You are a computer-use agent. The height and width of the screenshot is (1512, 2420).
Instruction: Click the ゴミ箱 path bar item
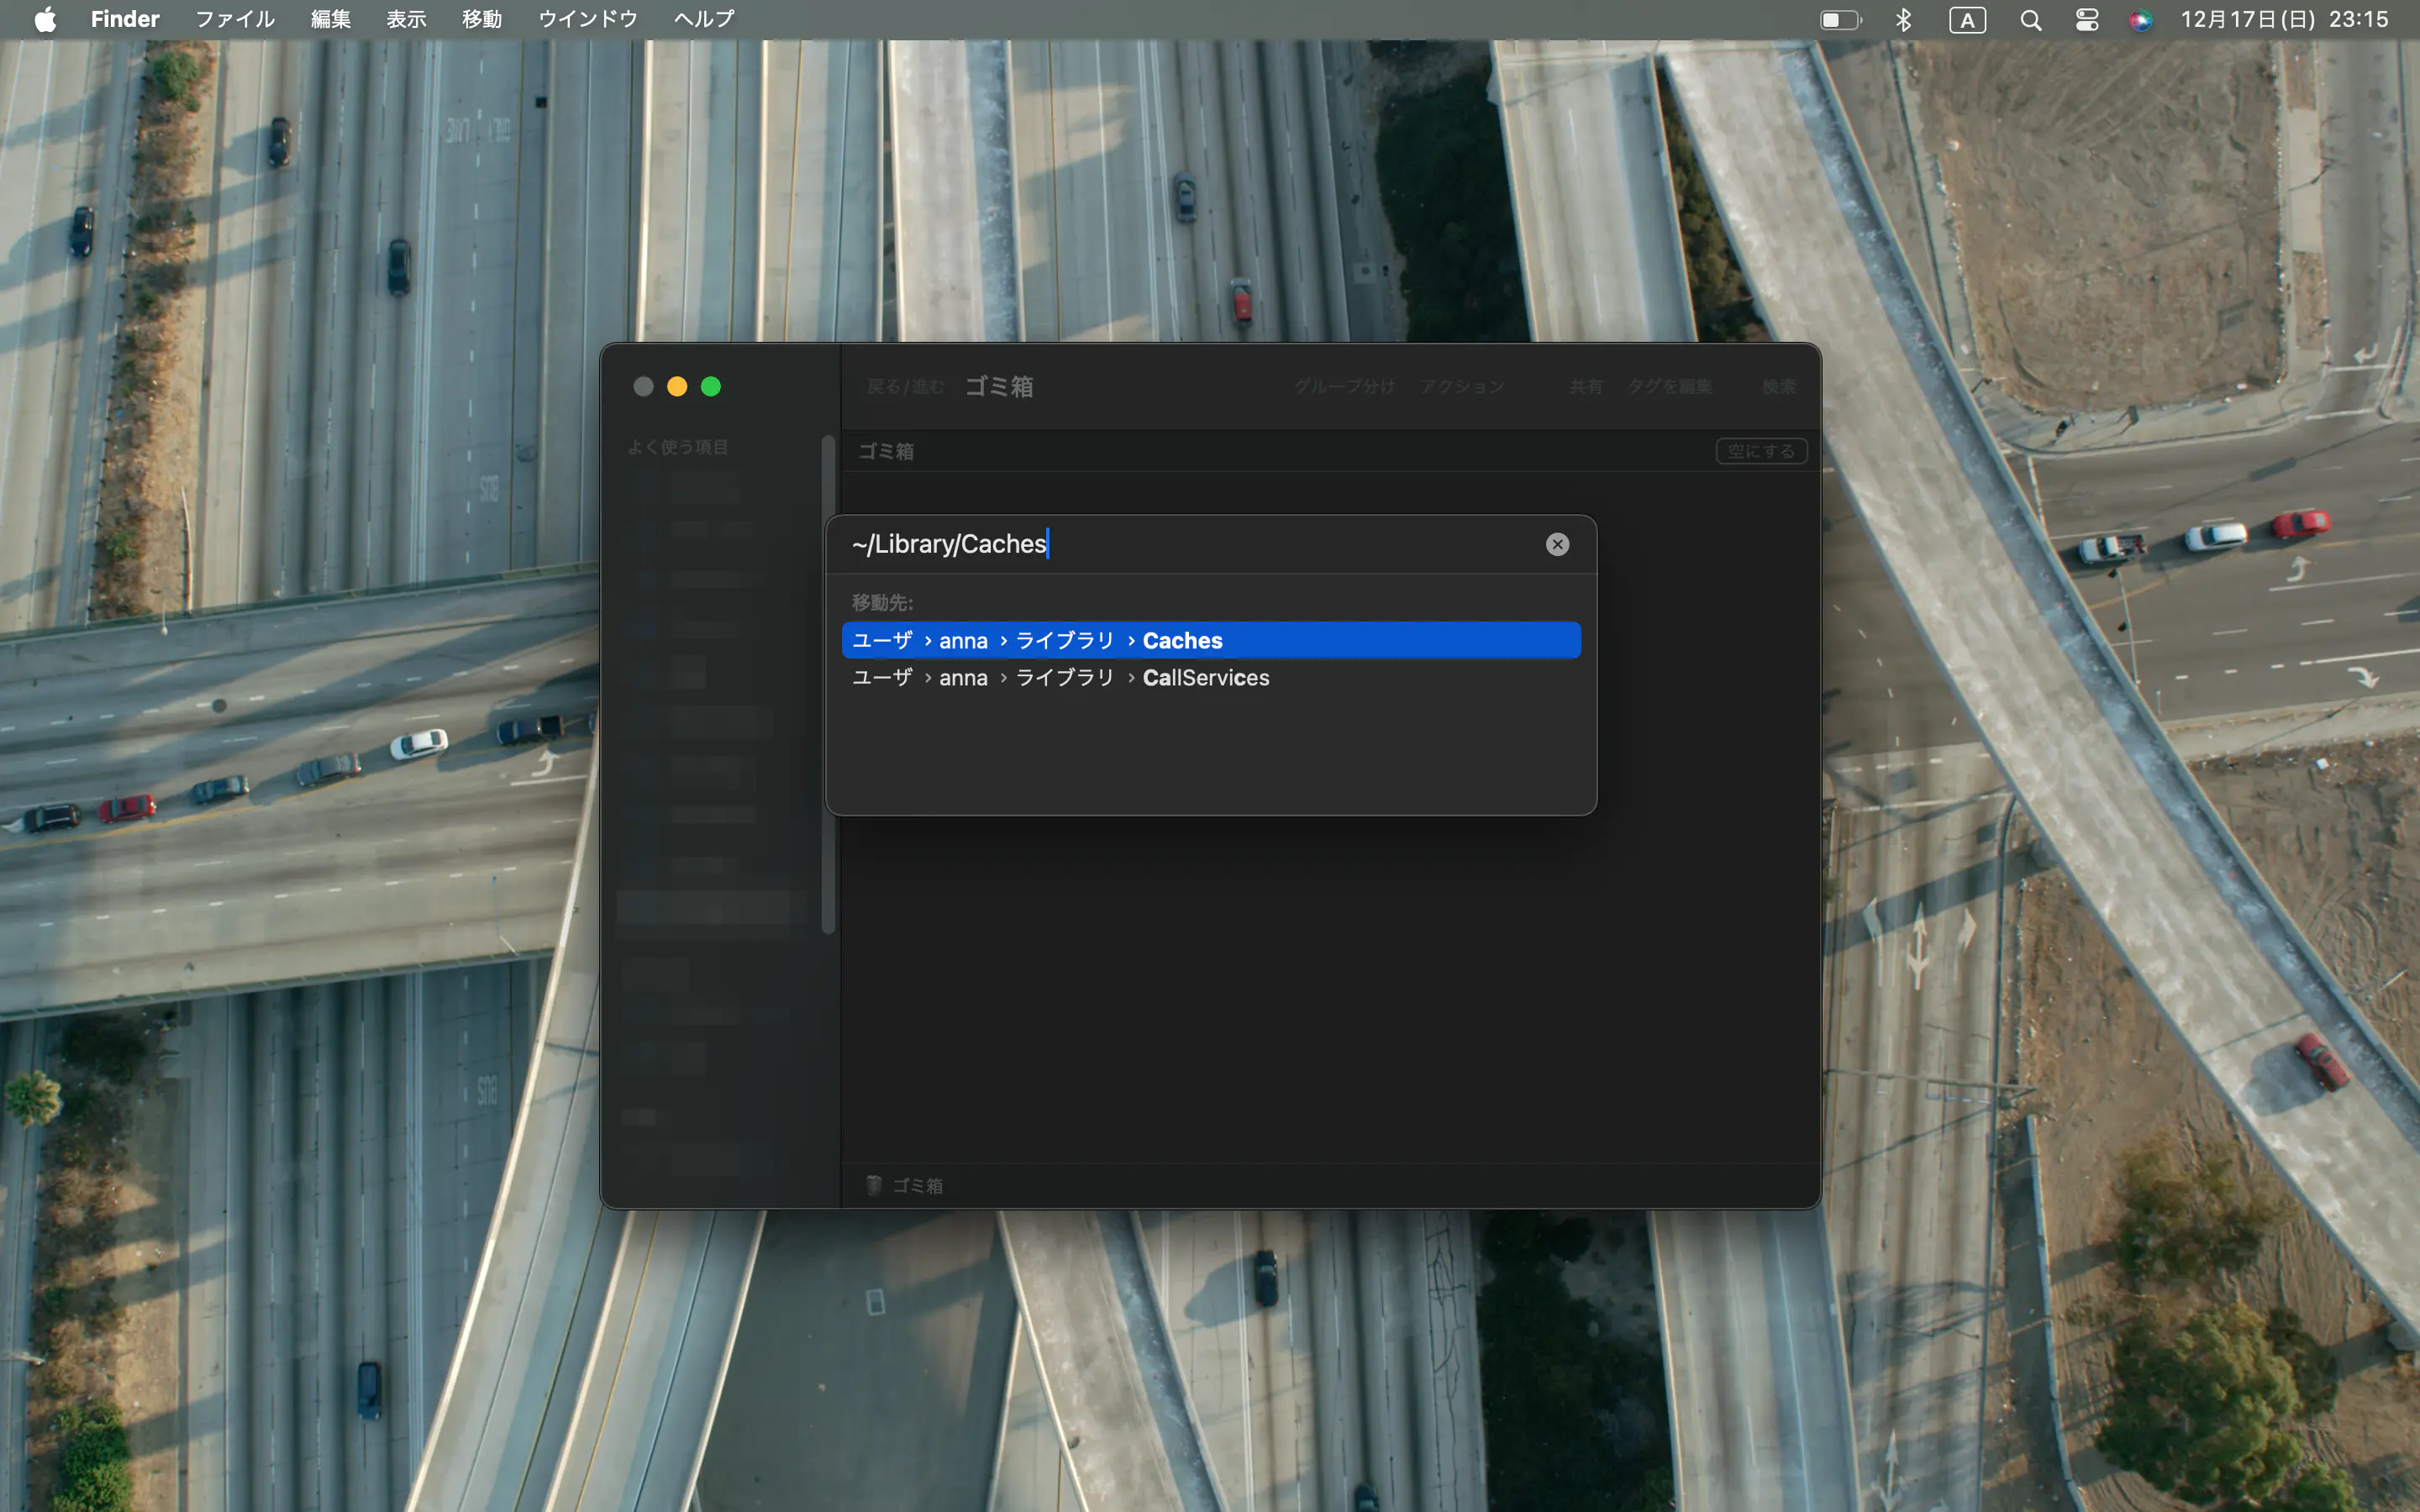[x=905, y=1185]
